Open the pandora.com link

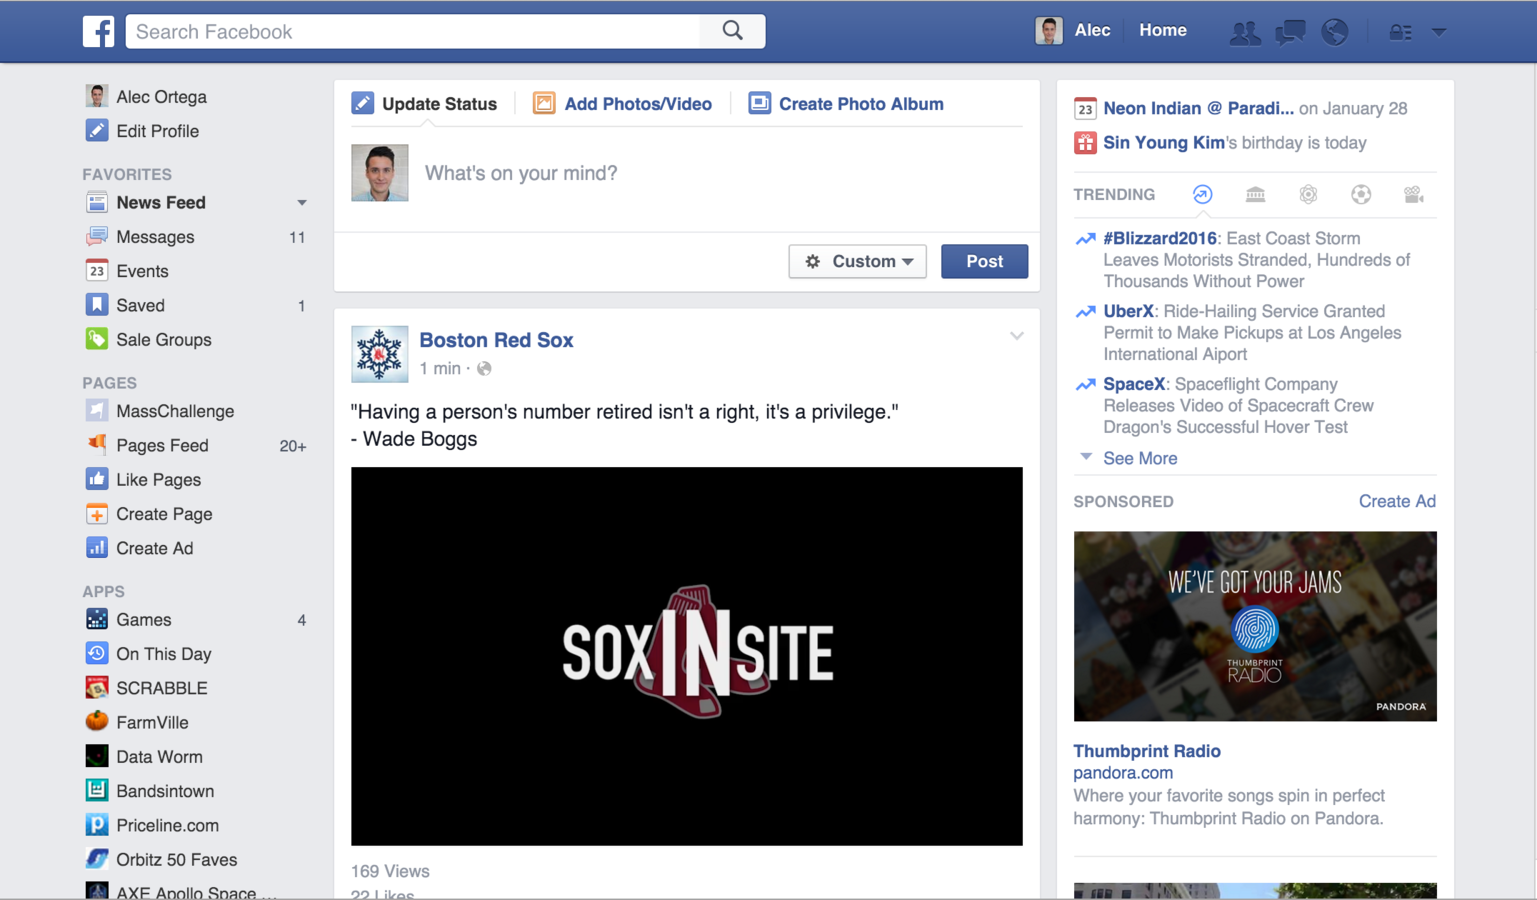(1123, 773)
